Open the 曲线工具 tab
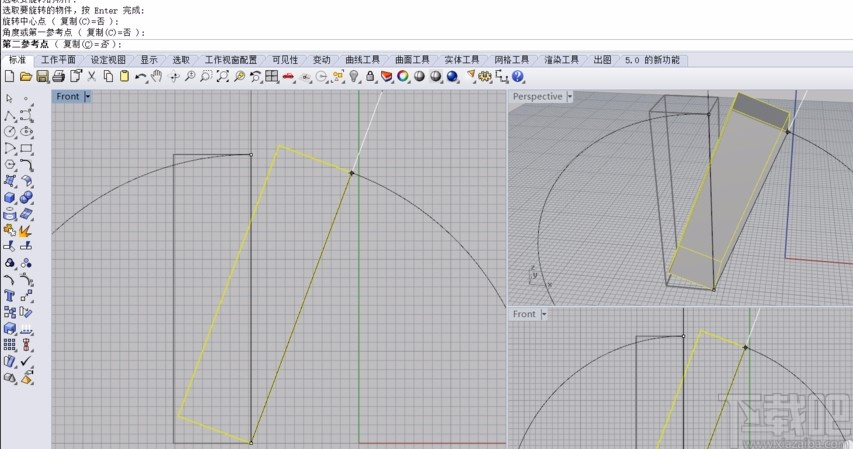853x449 pixels. pos(362,60)
